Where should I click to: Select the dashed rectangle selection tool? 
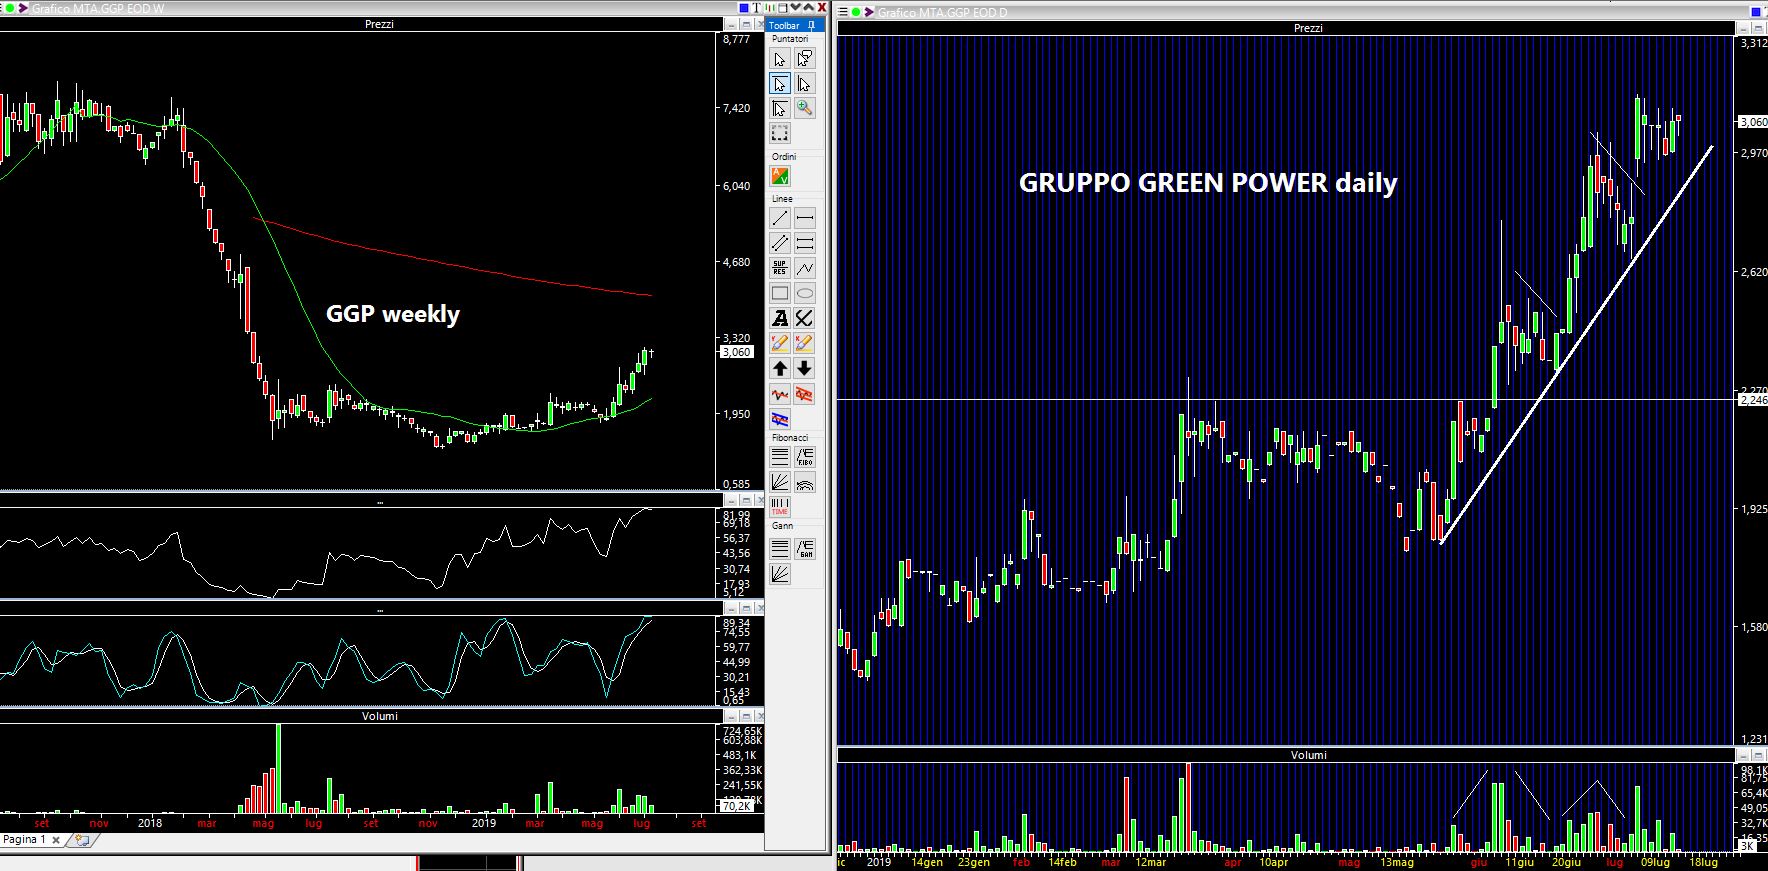tap(780, 133)
